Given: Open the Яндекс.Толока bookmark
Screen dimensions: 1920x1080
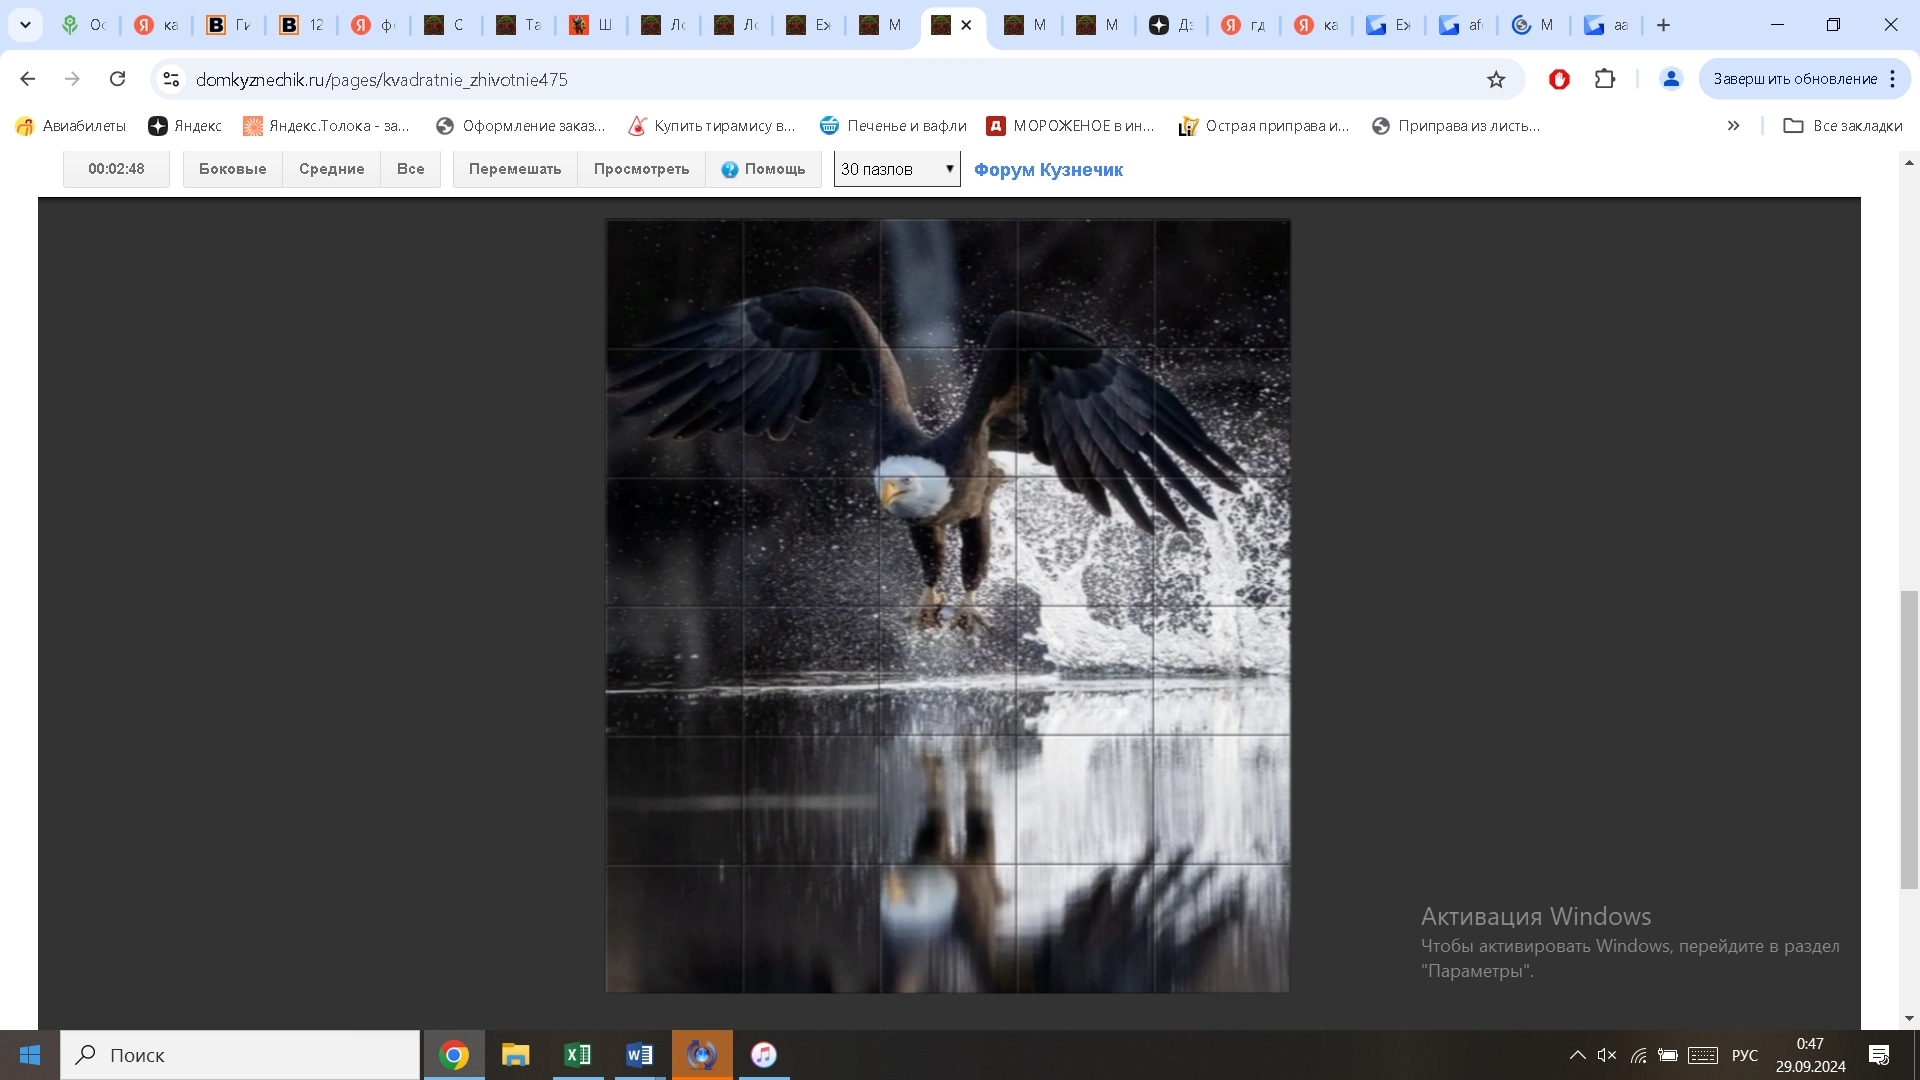Looking at the screenshot, I should point(327,126).
